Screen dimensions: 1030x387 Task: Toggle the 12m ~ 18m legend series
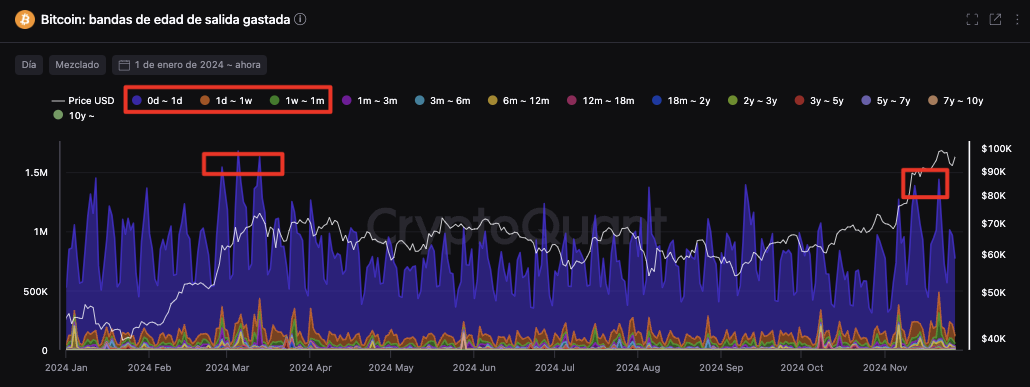(x=600, y=101)
